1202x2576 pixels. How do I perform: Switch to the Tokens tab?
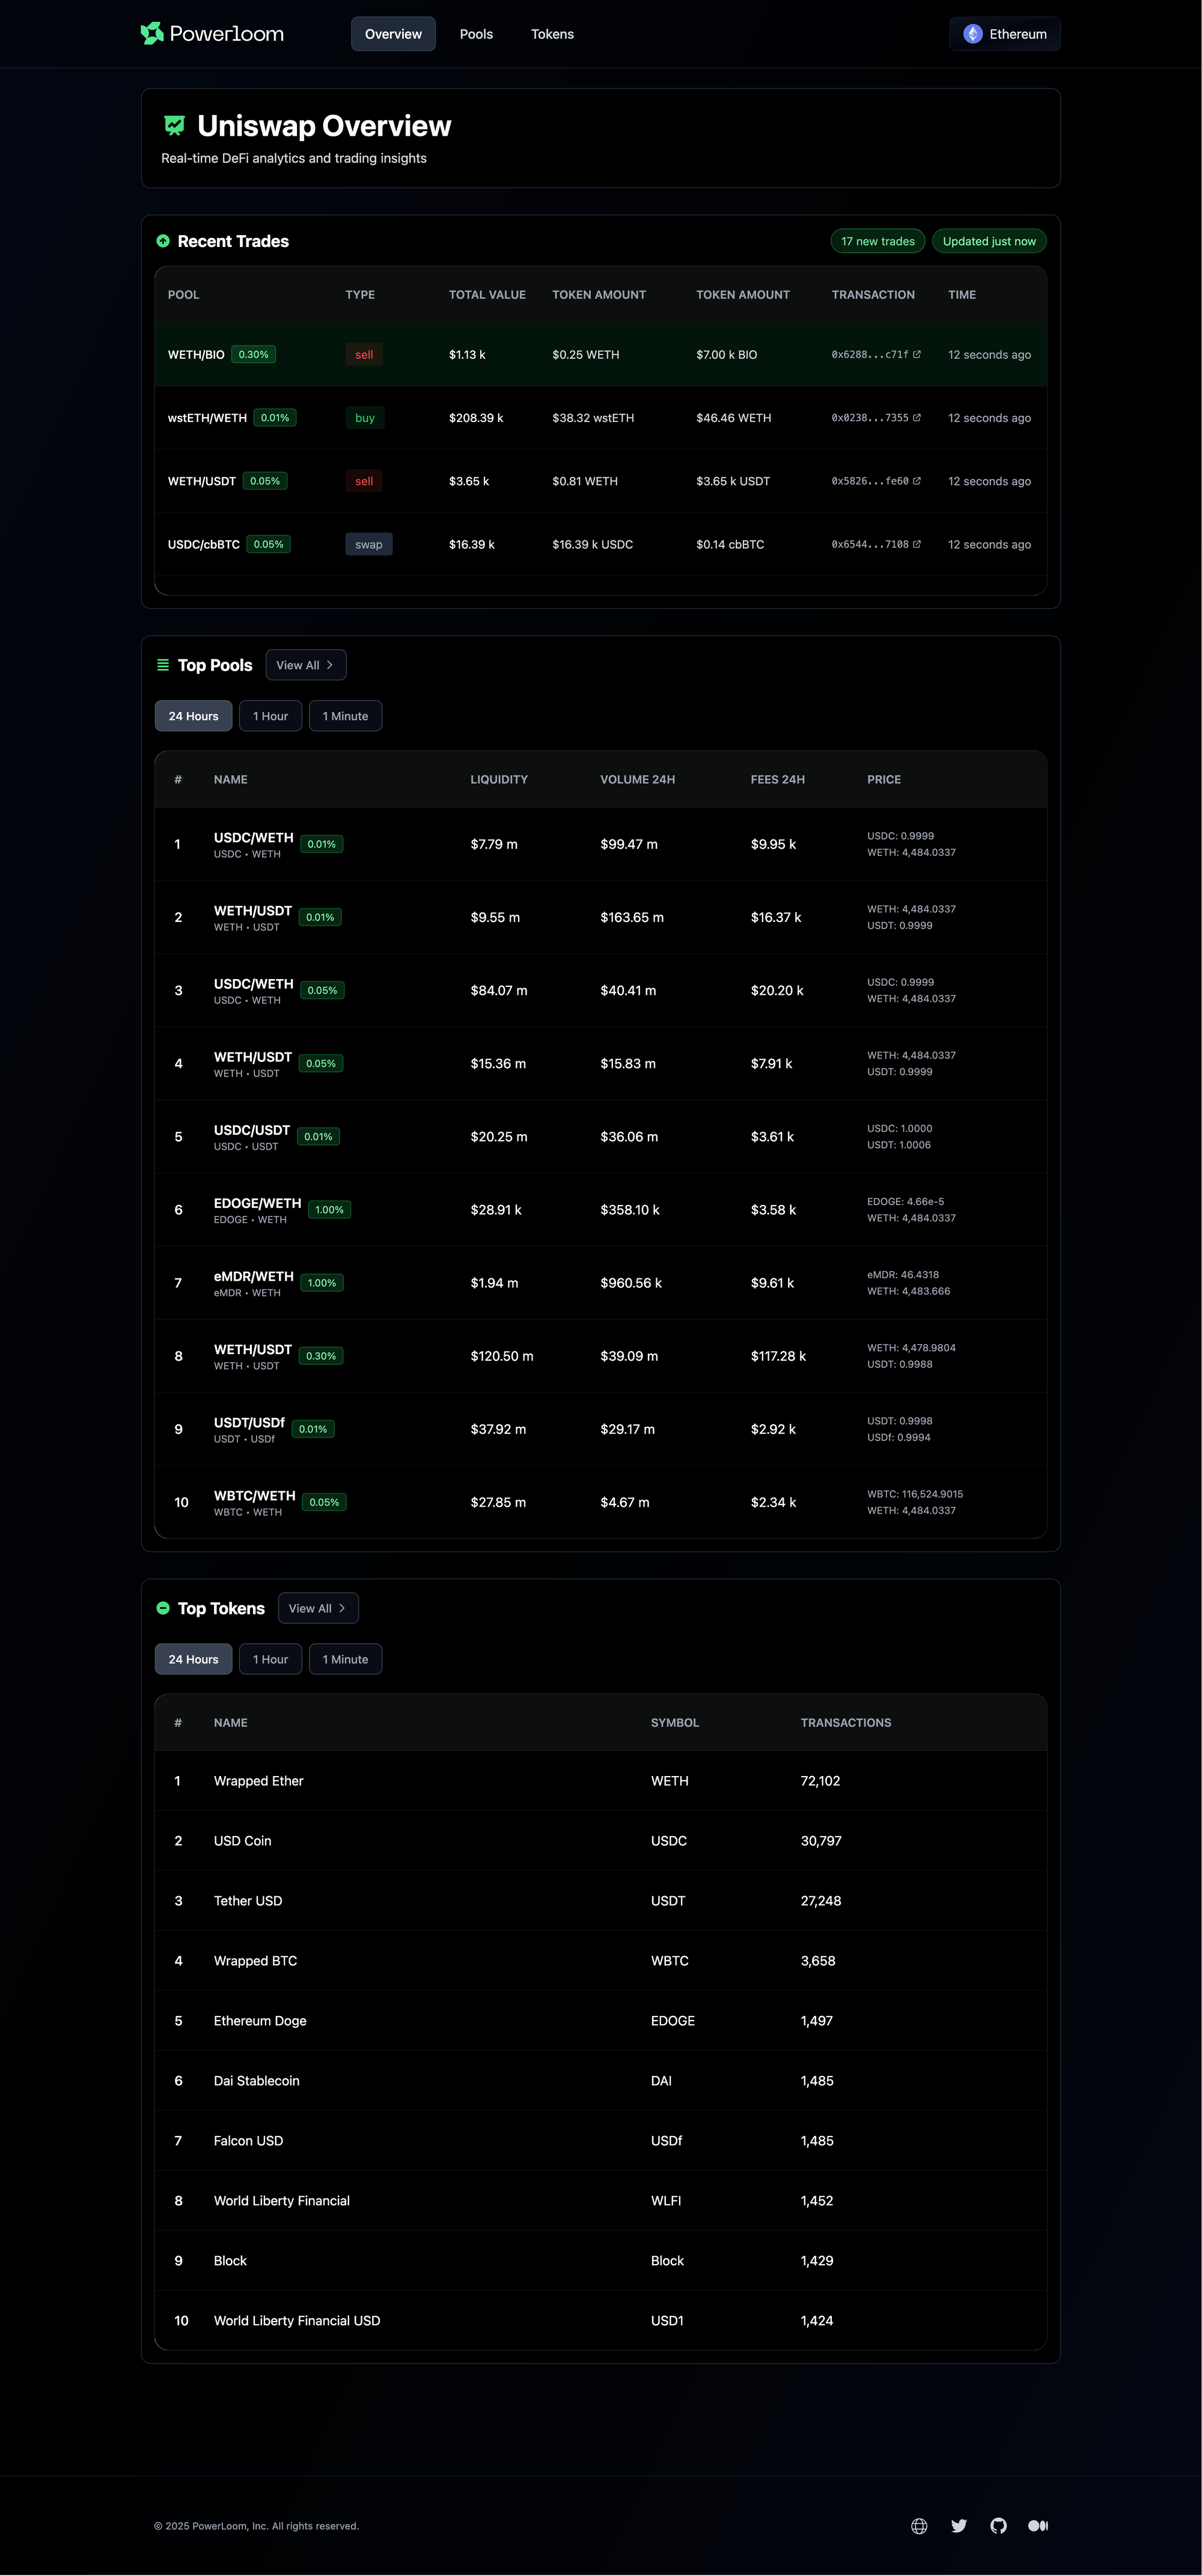pos(552,34)
